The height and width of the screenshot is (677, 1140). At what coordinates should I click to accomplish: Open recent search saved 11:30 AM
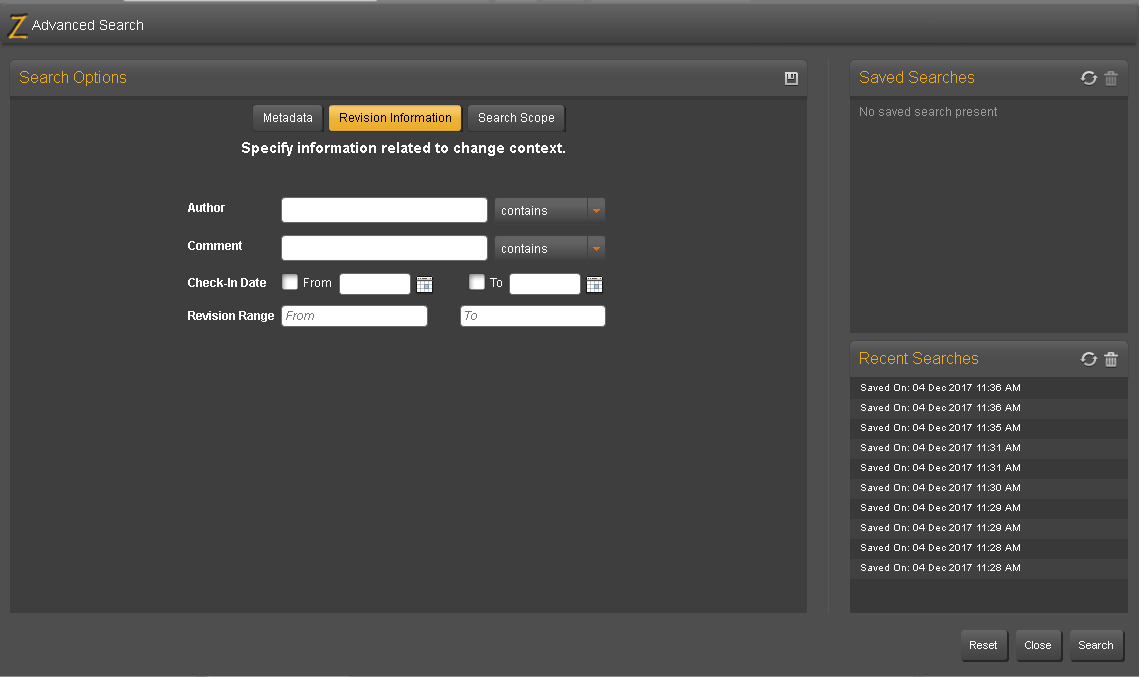coord(989,488)
